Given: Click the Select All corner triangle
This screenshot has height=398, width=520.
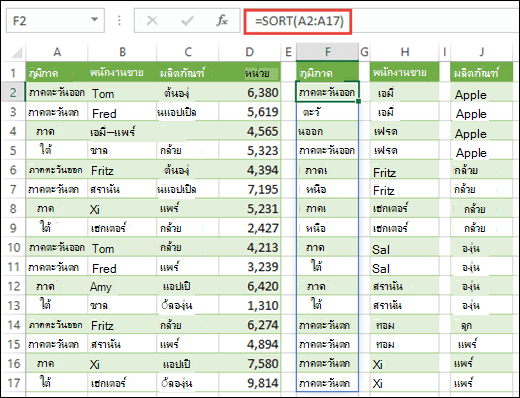Looking at the screenshot, I should coord(16,52).
